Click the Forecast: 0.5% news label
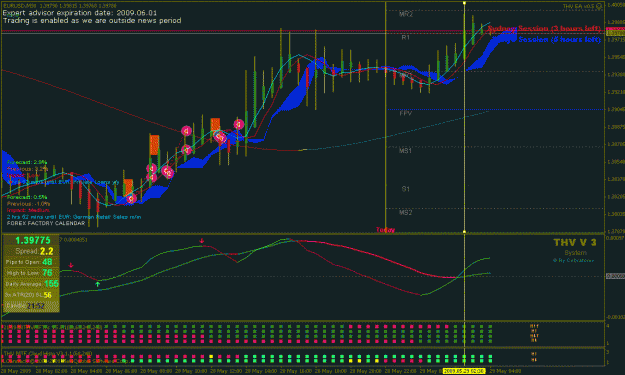Image resolution: width=625 pixels, height=375 pixels. point(27,197)
